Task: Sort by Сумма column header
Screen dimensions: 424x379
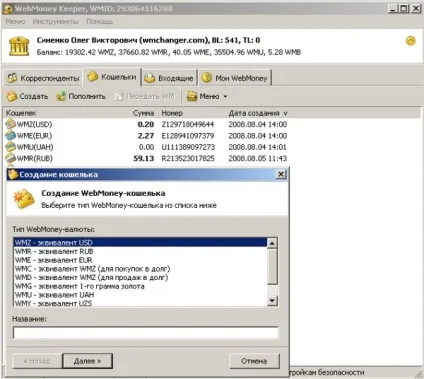Action: tap(143, 113)
